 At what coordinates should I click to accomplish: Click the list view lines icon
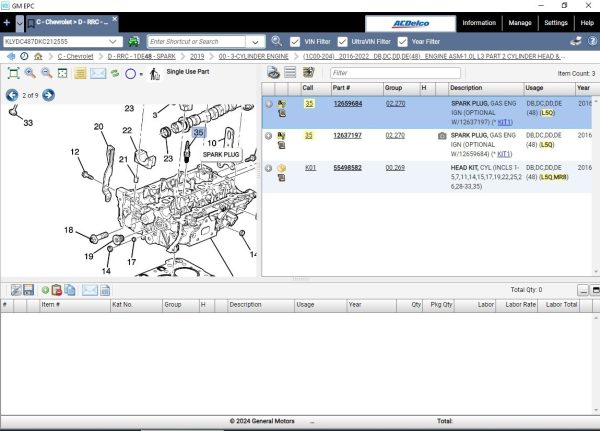[x=290, y=72]
